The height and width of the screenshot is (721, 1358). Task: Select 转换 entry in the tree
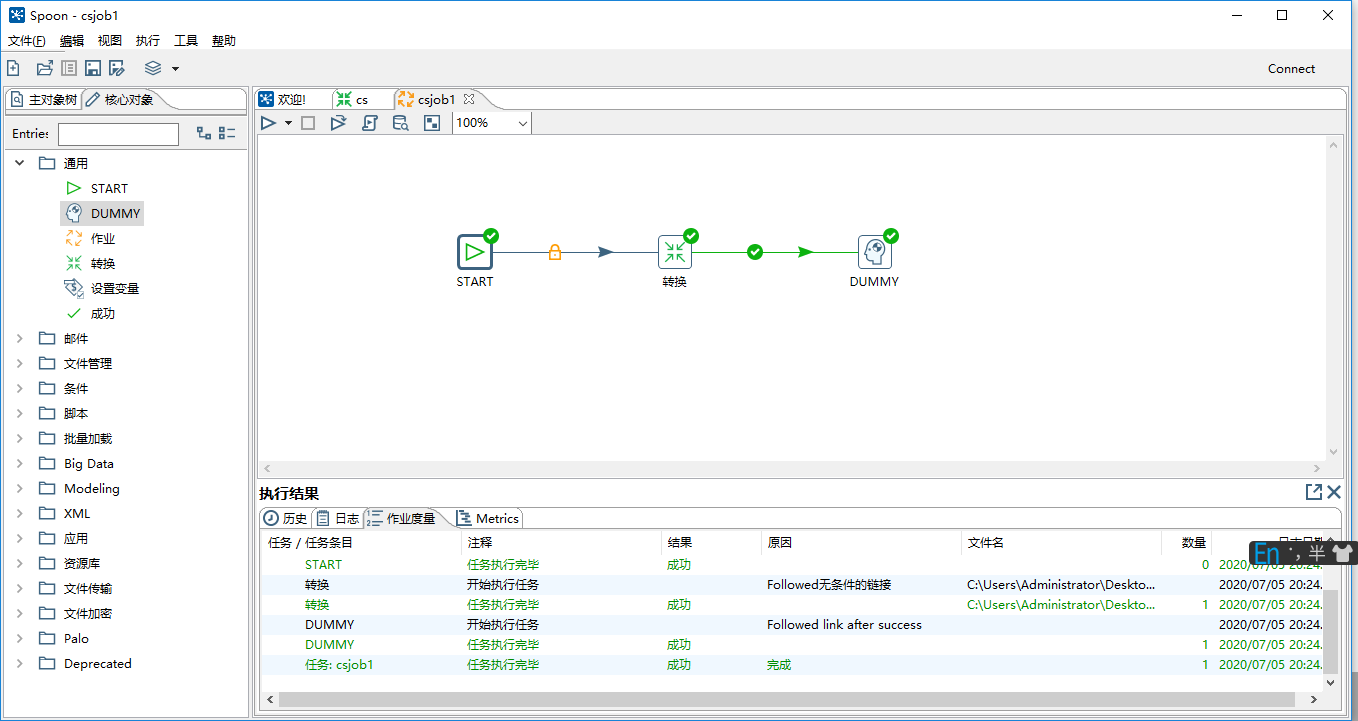[103, 263]
